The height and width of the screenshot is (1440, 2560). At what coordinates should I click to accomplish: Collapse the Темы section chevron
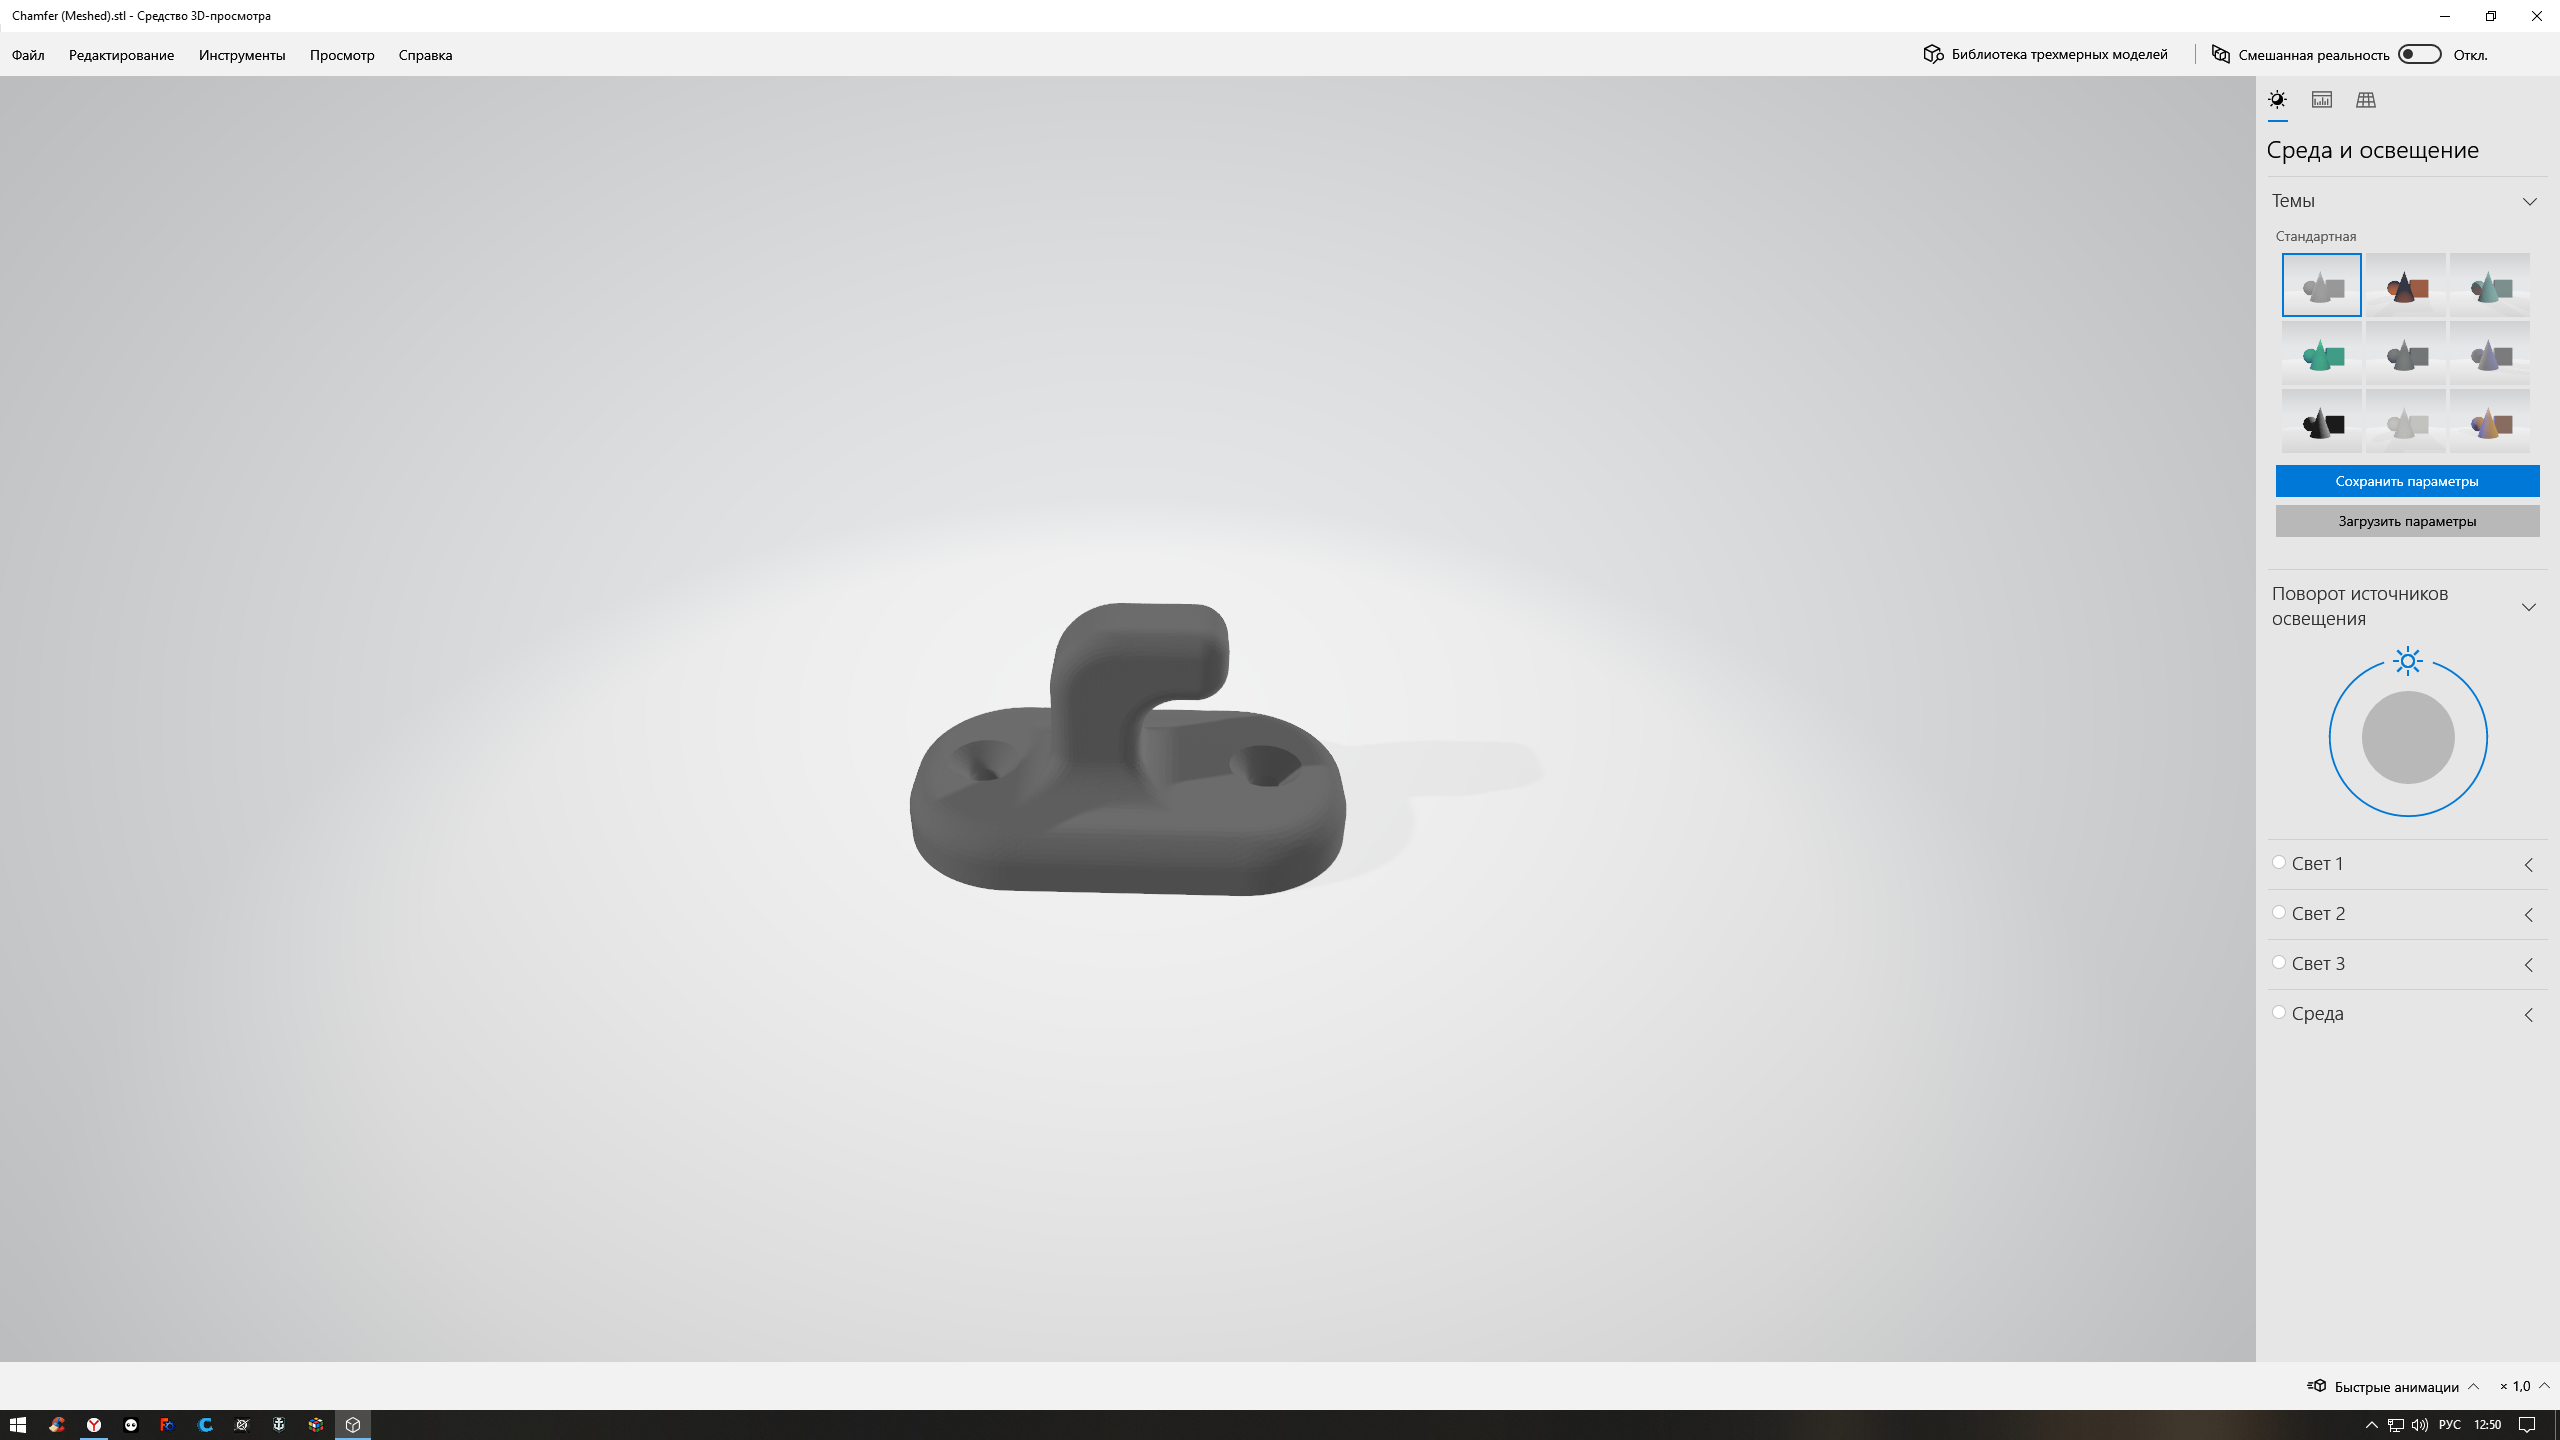(x=2529, y=202)
